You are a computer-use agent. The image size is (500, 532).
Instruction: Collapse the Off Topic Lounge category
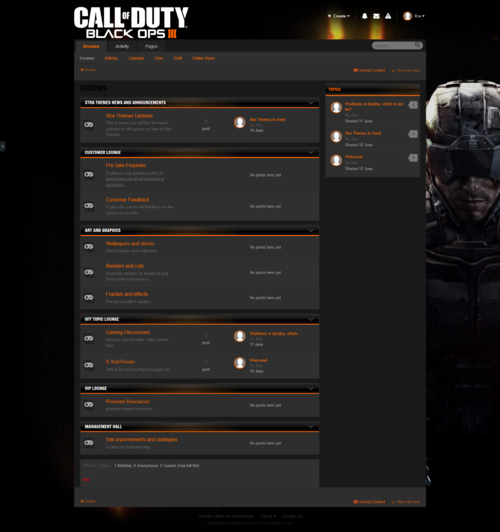(x=311, y=319)
